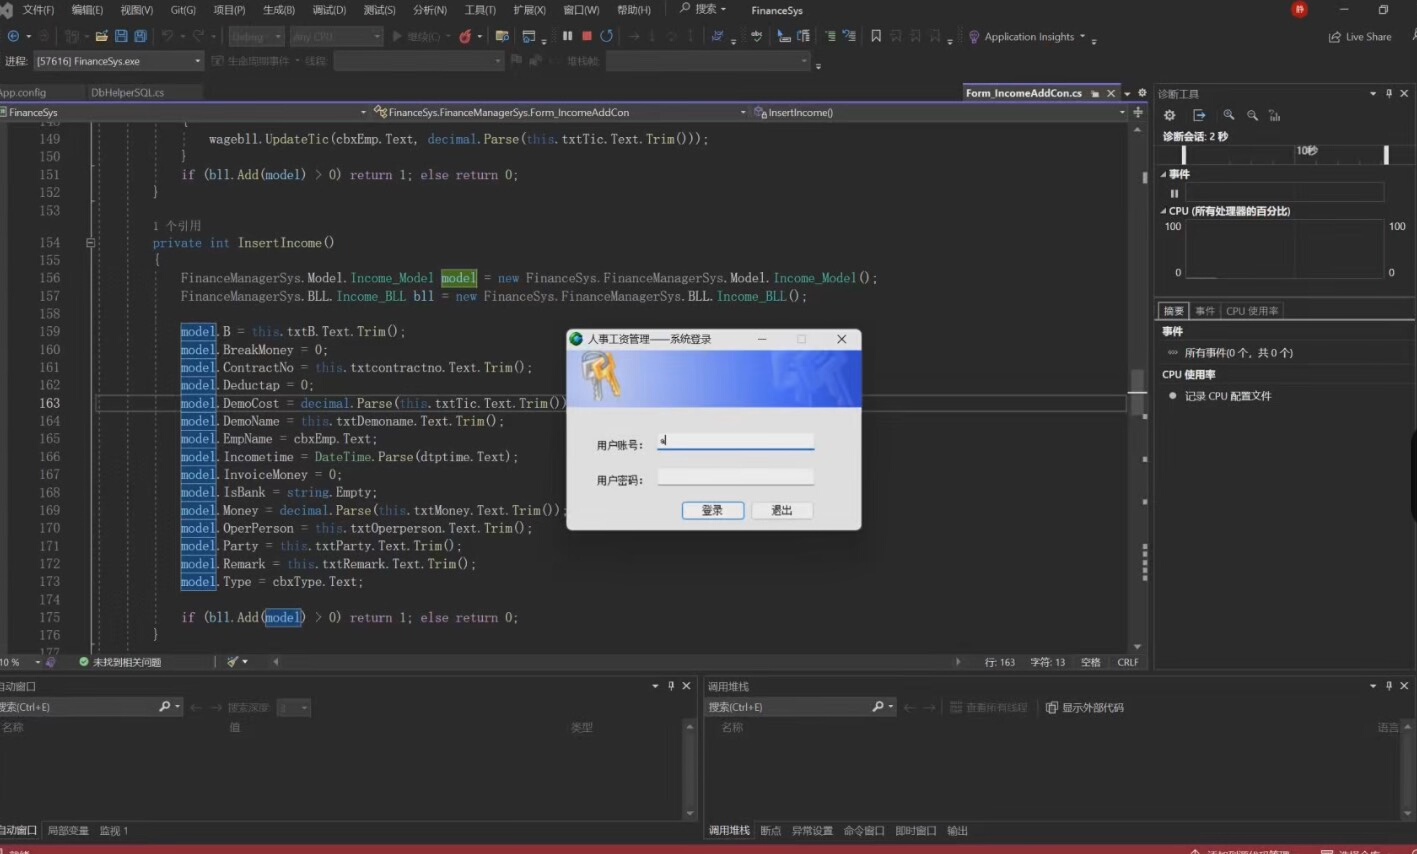The width and height of the screenshot is (1417, 854).
Task: Switch to the DbHelperSQL.cs tab
Action: tap(127, 92)
